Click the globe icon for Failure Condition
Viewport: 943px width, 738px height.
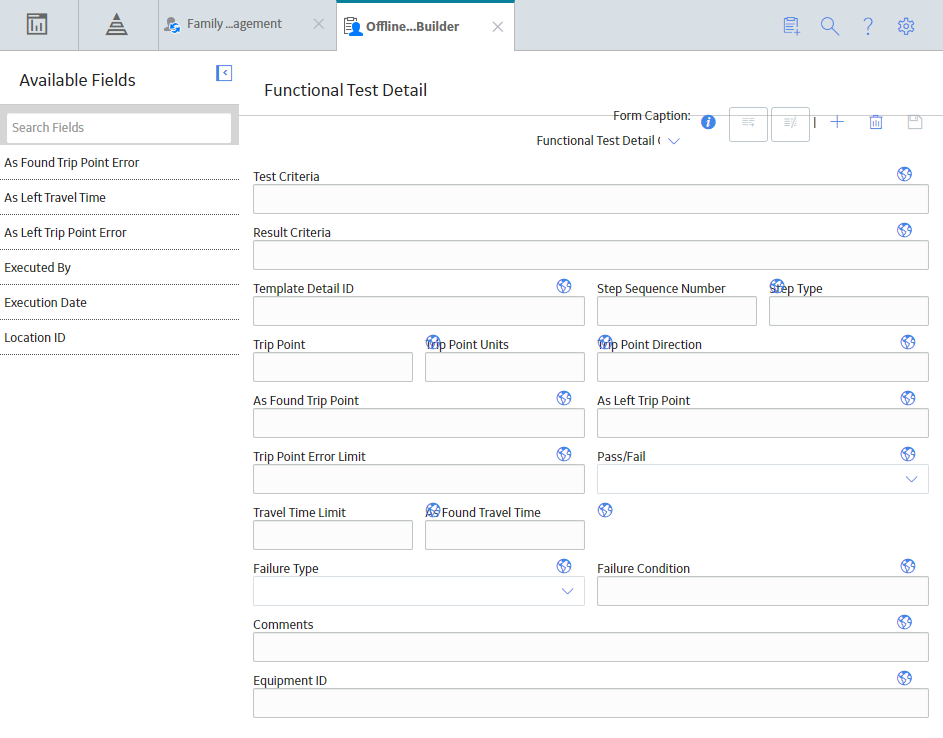click(908, 565)
